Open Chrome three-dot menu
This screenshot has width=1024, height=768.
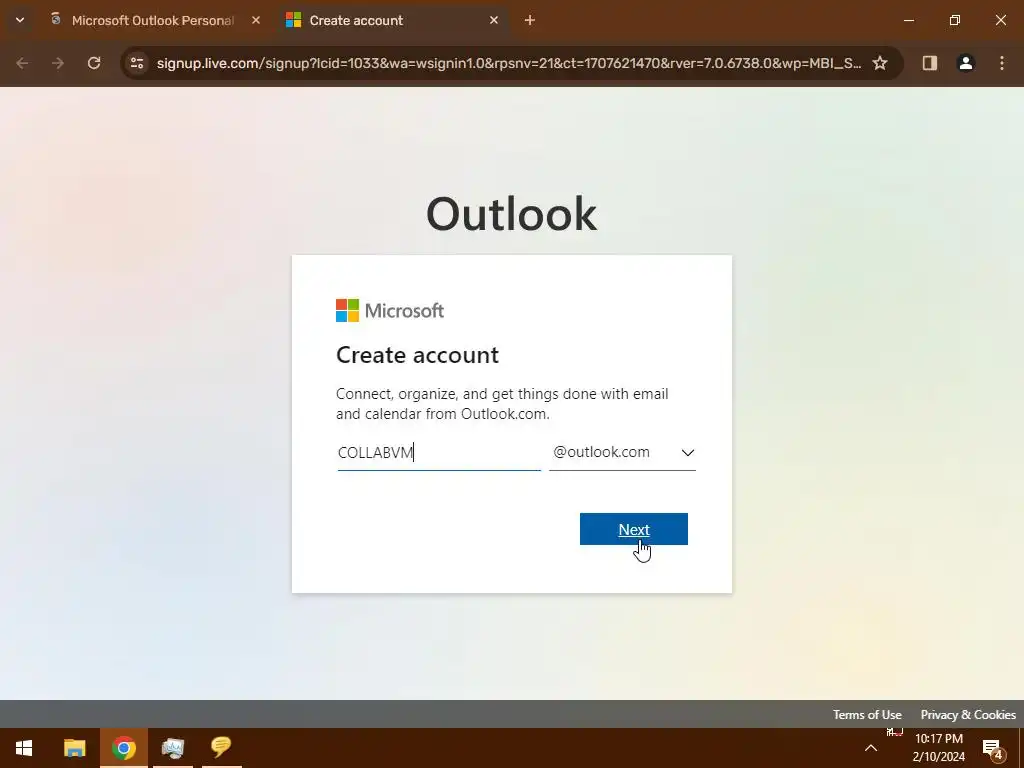[1002, 63]
